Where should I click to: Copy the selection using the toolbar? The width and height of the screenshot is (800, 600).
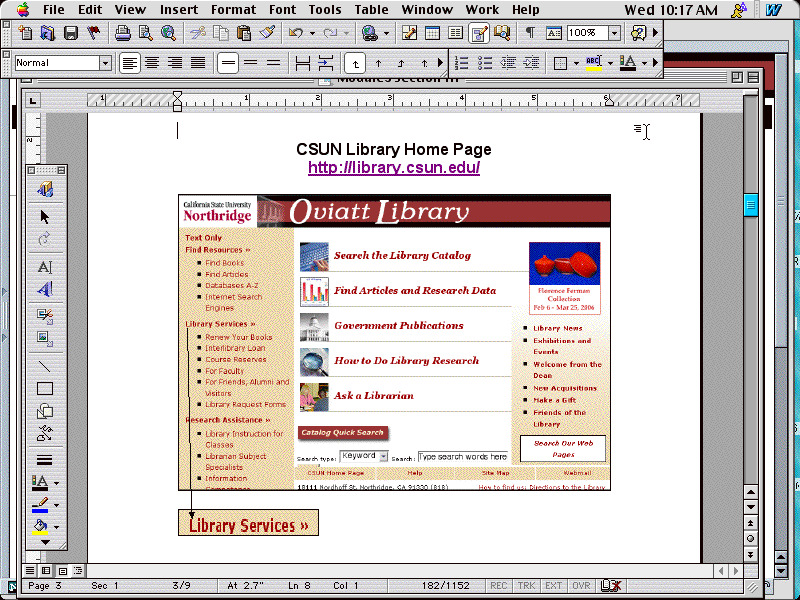pos(221,33)
